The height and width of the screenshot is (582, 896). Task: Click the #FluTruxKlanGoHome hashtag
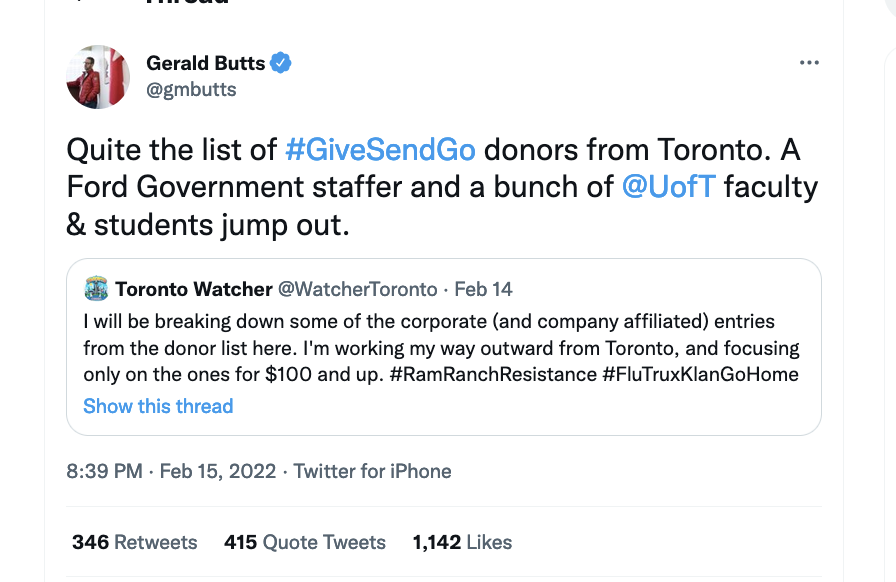pos(701,374)
